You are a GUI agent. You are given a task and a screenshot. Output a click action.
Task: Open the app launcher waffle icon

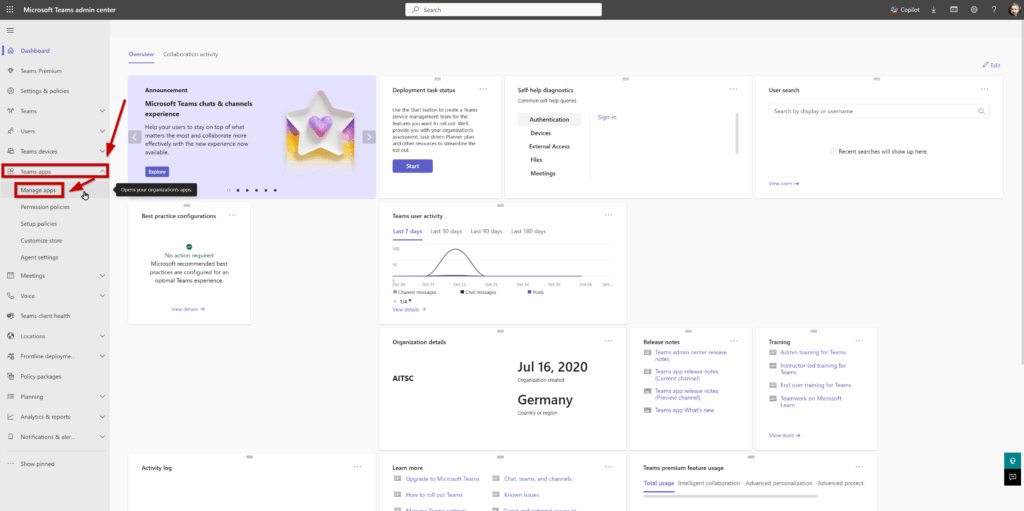(10, 9)
